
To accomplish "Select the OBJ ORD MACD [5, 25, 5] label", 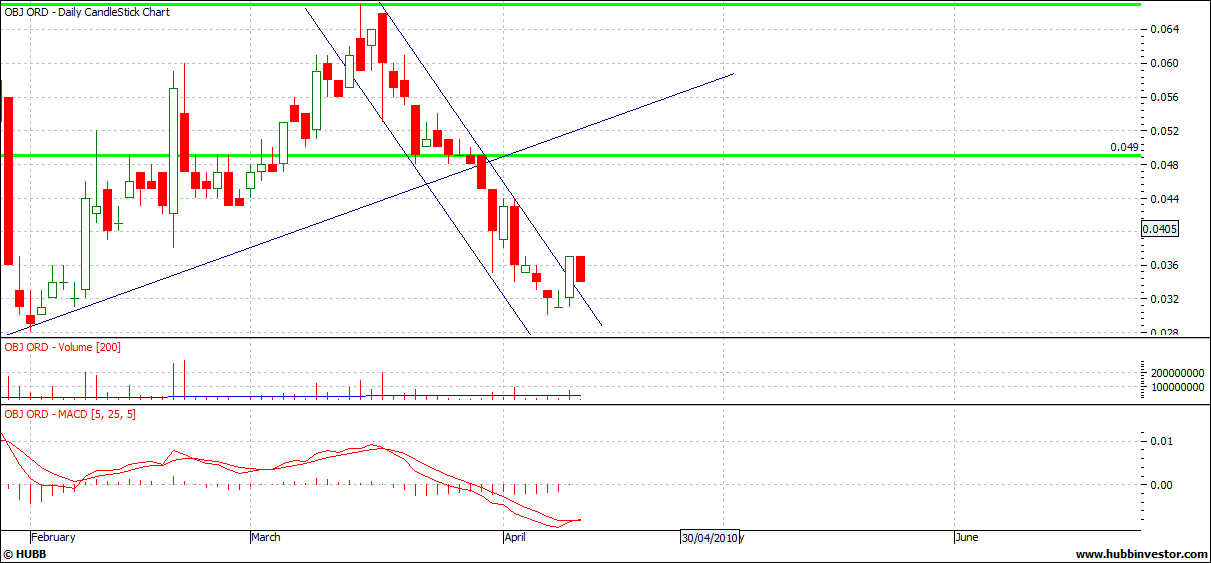I will (x=70, y=414).
